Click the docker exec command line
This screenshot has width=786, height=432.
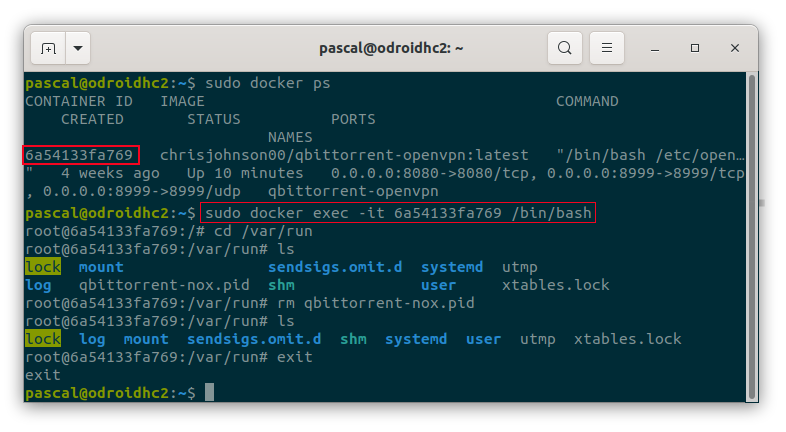tap(398, 213)
